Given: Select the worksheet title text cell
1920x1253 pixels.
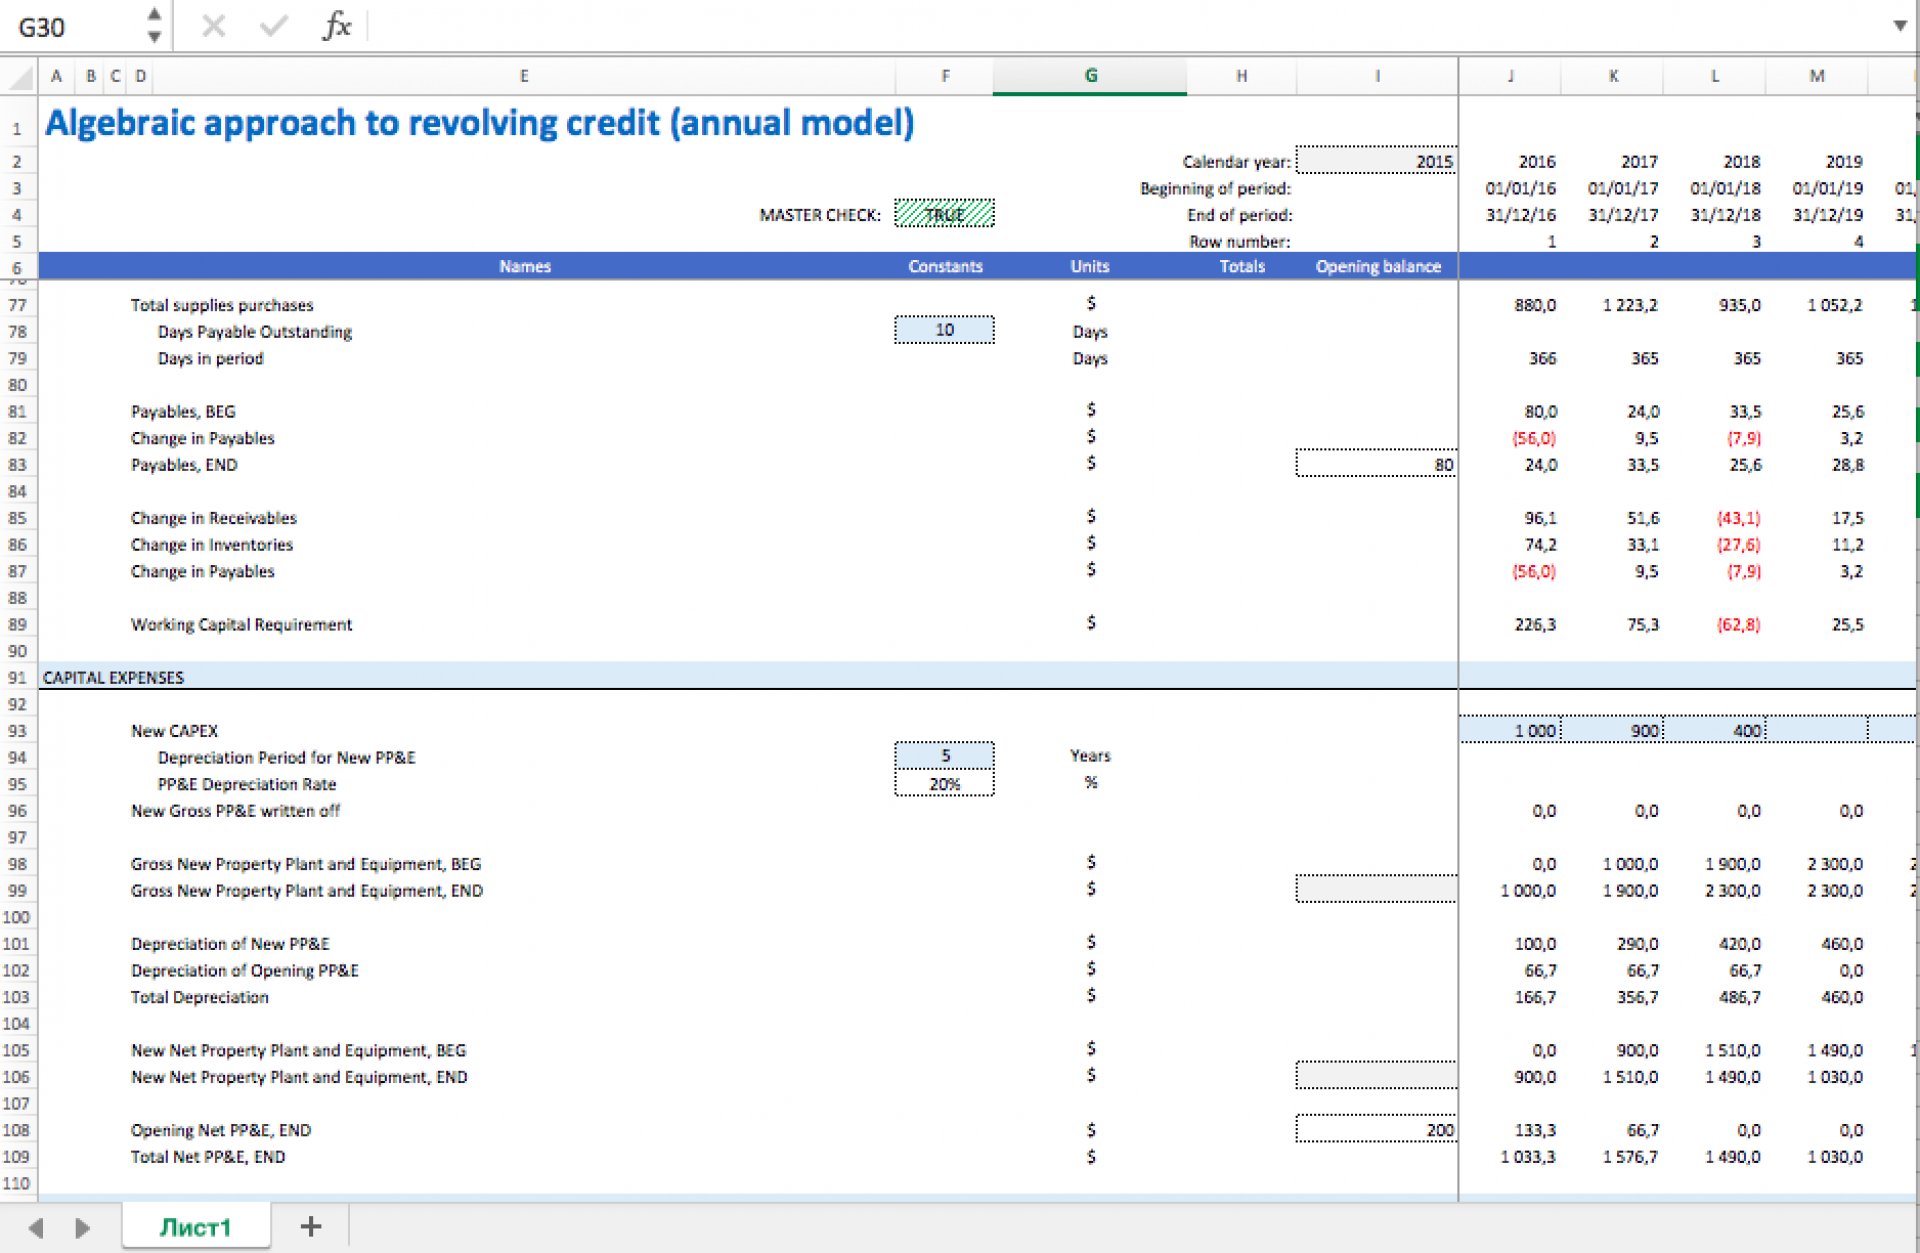Looking at the screenshot, I should coord(480,123).
